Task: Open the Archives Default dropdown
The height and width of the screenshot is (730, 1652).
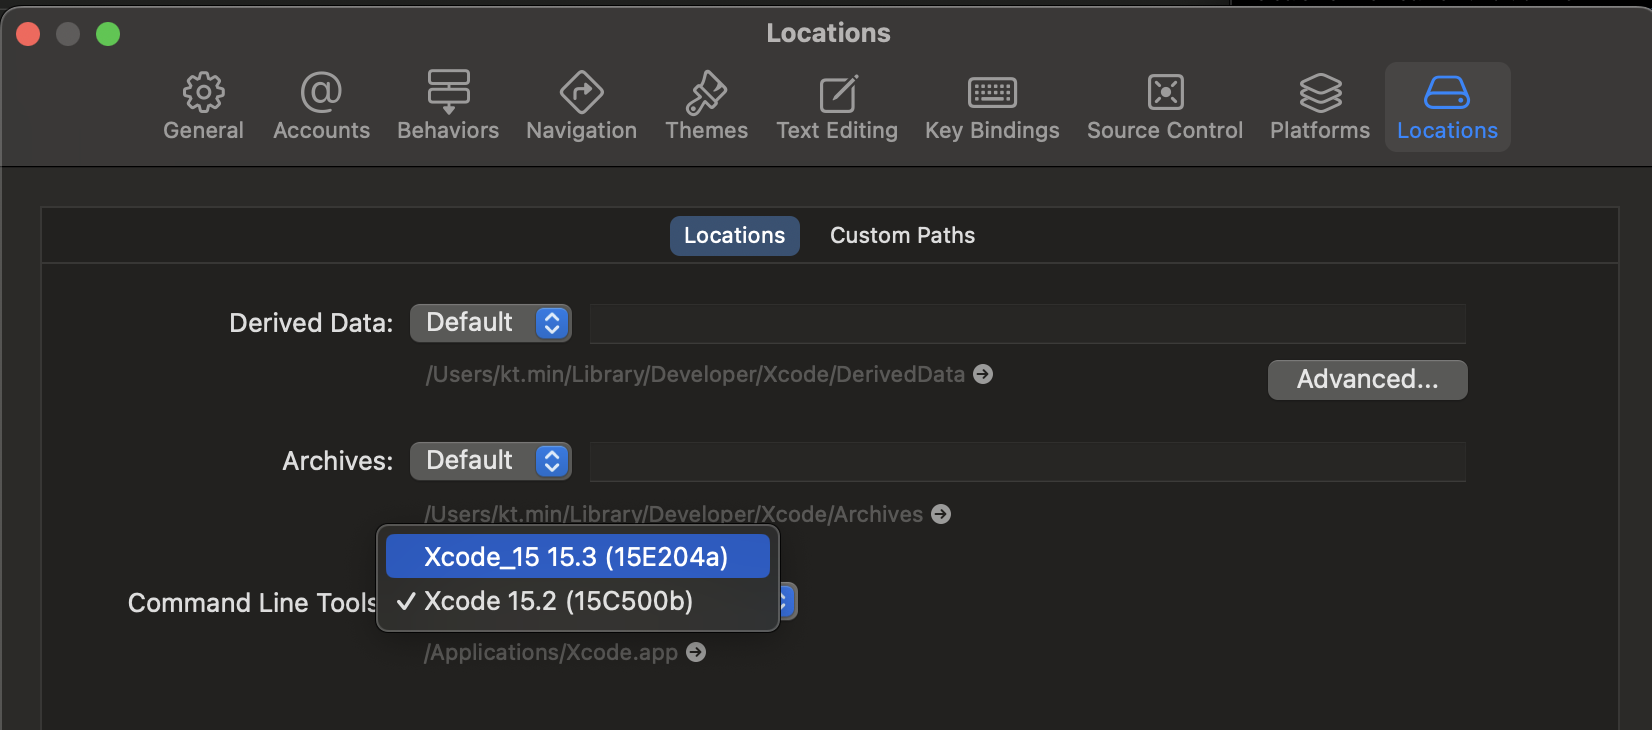Action: click(x=491, y=461)
